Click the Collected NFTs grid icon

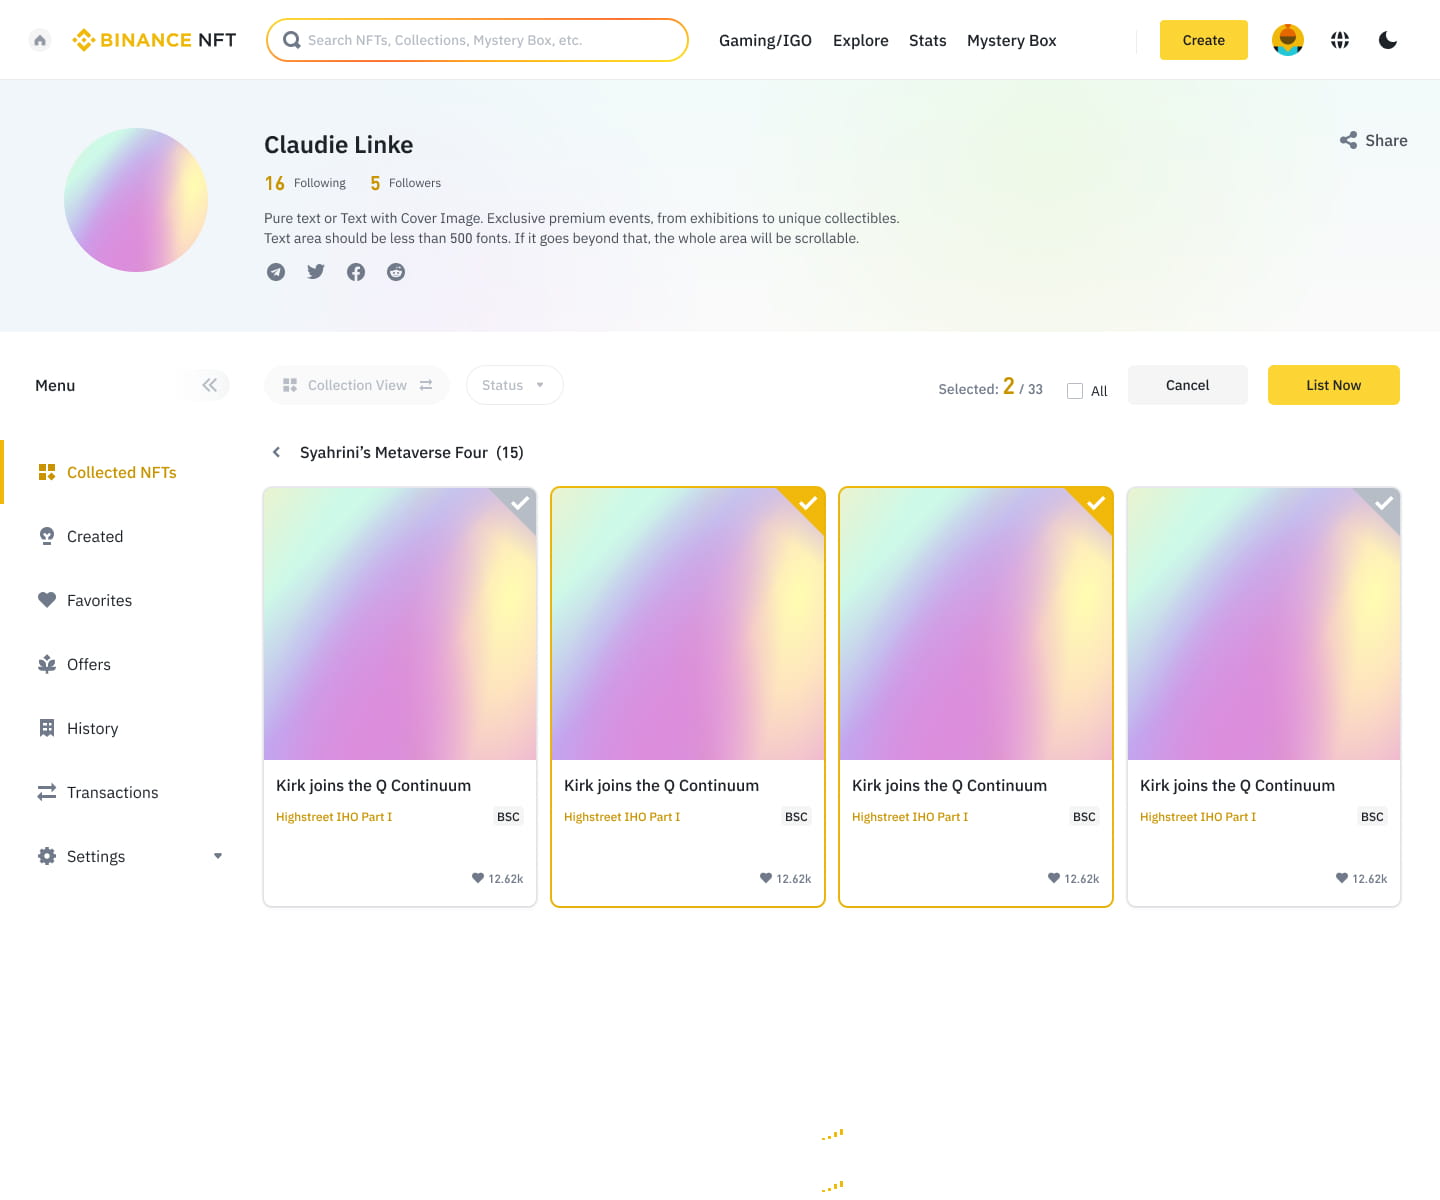point(47,472)
